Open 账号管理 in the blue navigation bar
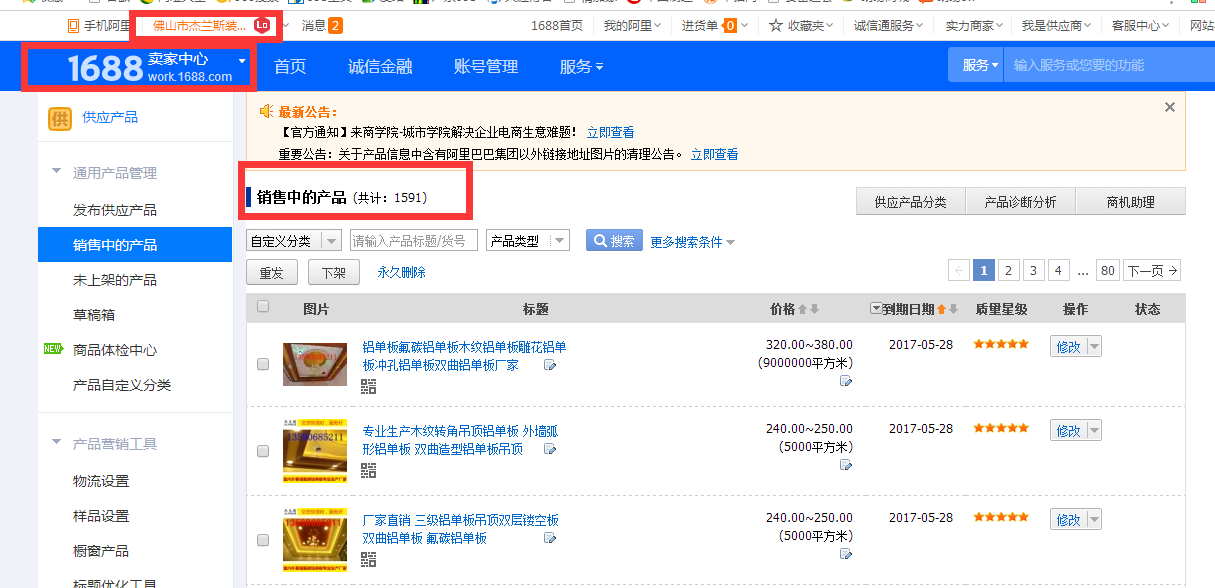Image resolution: width=1215 pixels, height=588 pixels. point(486,67)
